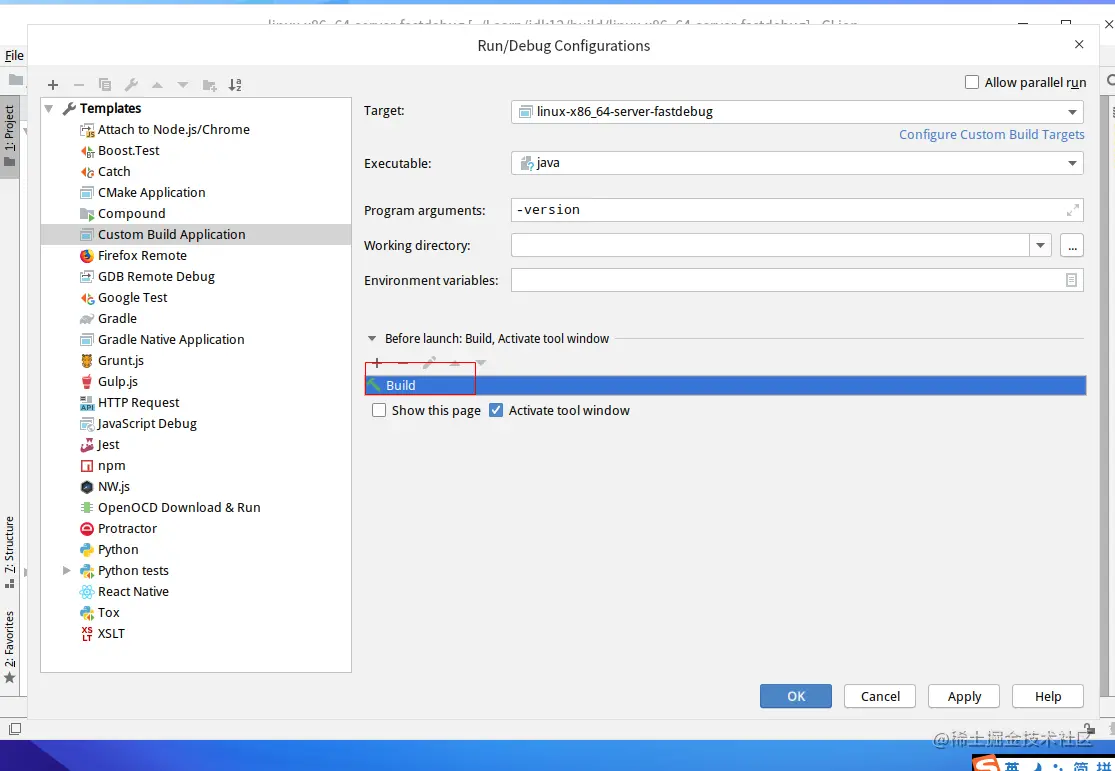
Task: Click the Cancel button
Action: point(880,696)
